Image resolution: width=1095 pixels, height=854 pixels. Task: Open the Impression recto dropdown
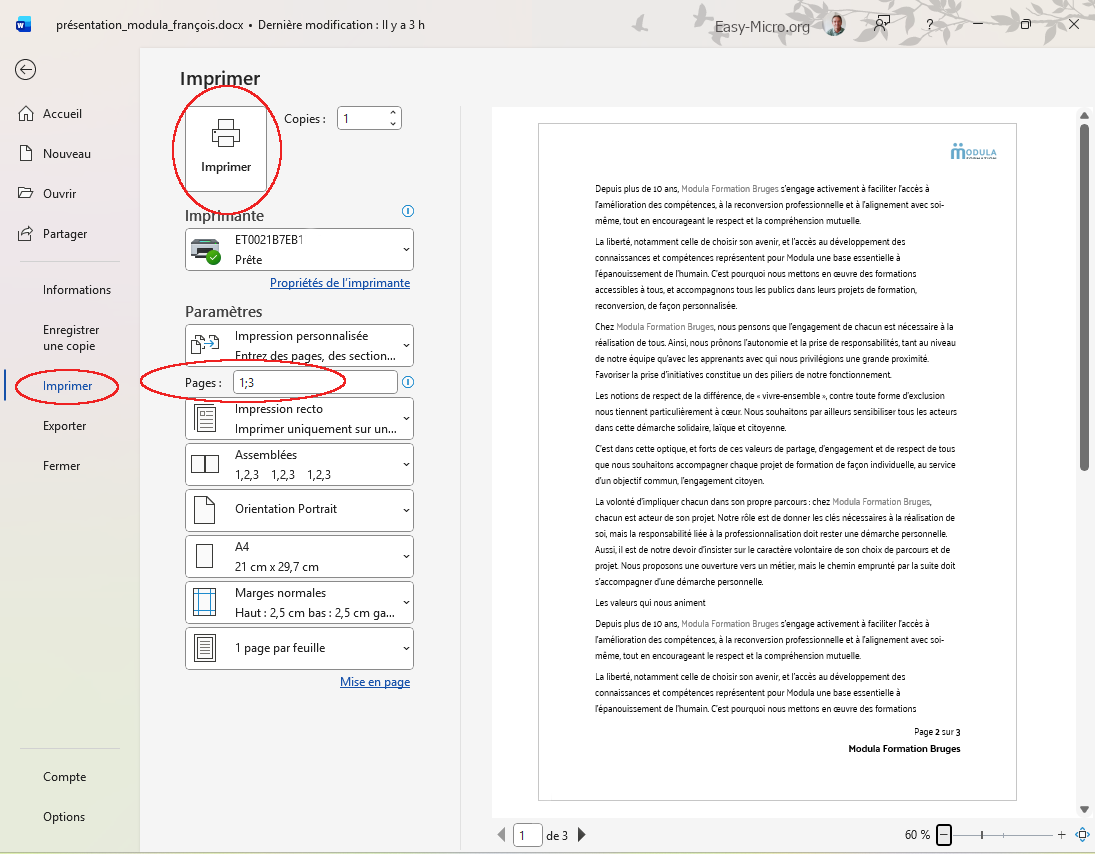pyautogui.click(x=298, y=418)
